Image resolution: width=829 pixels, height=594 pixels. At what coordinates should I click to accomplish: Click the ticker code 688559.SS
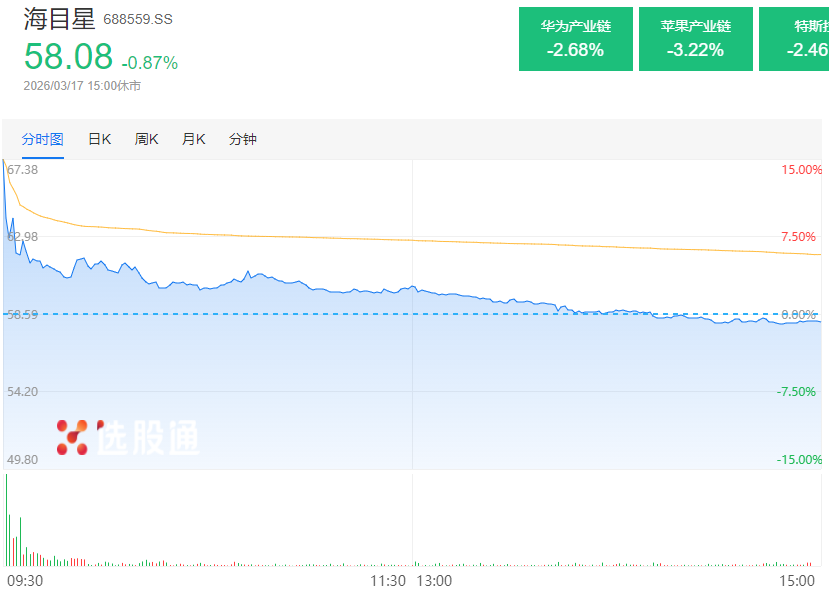[x=138, y=20]
